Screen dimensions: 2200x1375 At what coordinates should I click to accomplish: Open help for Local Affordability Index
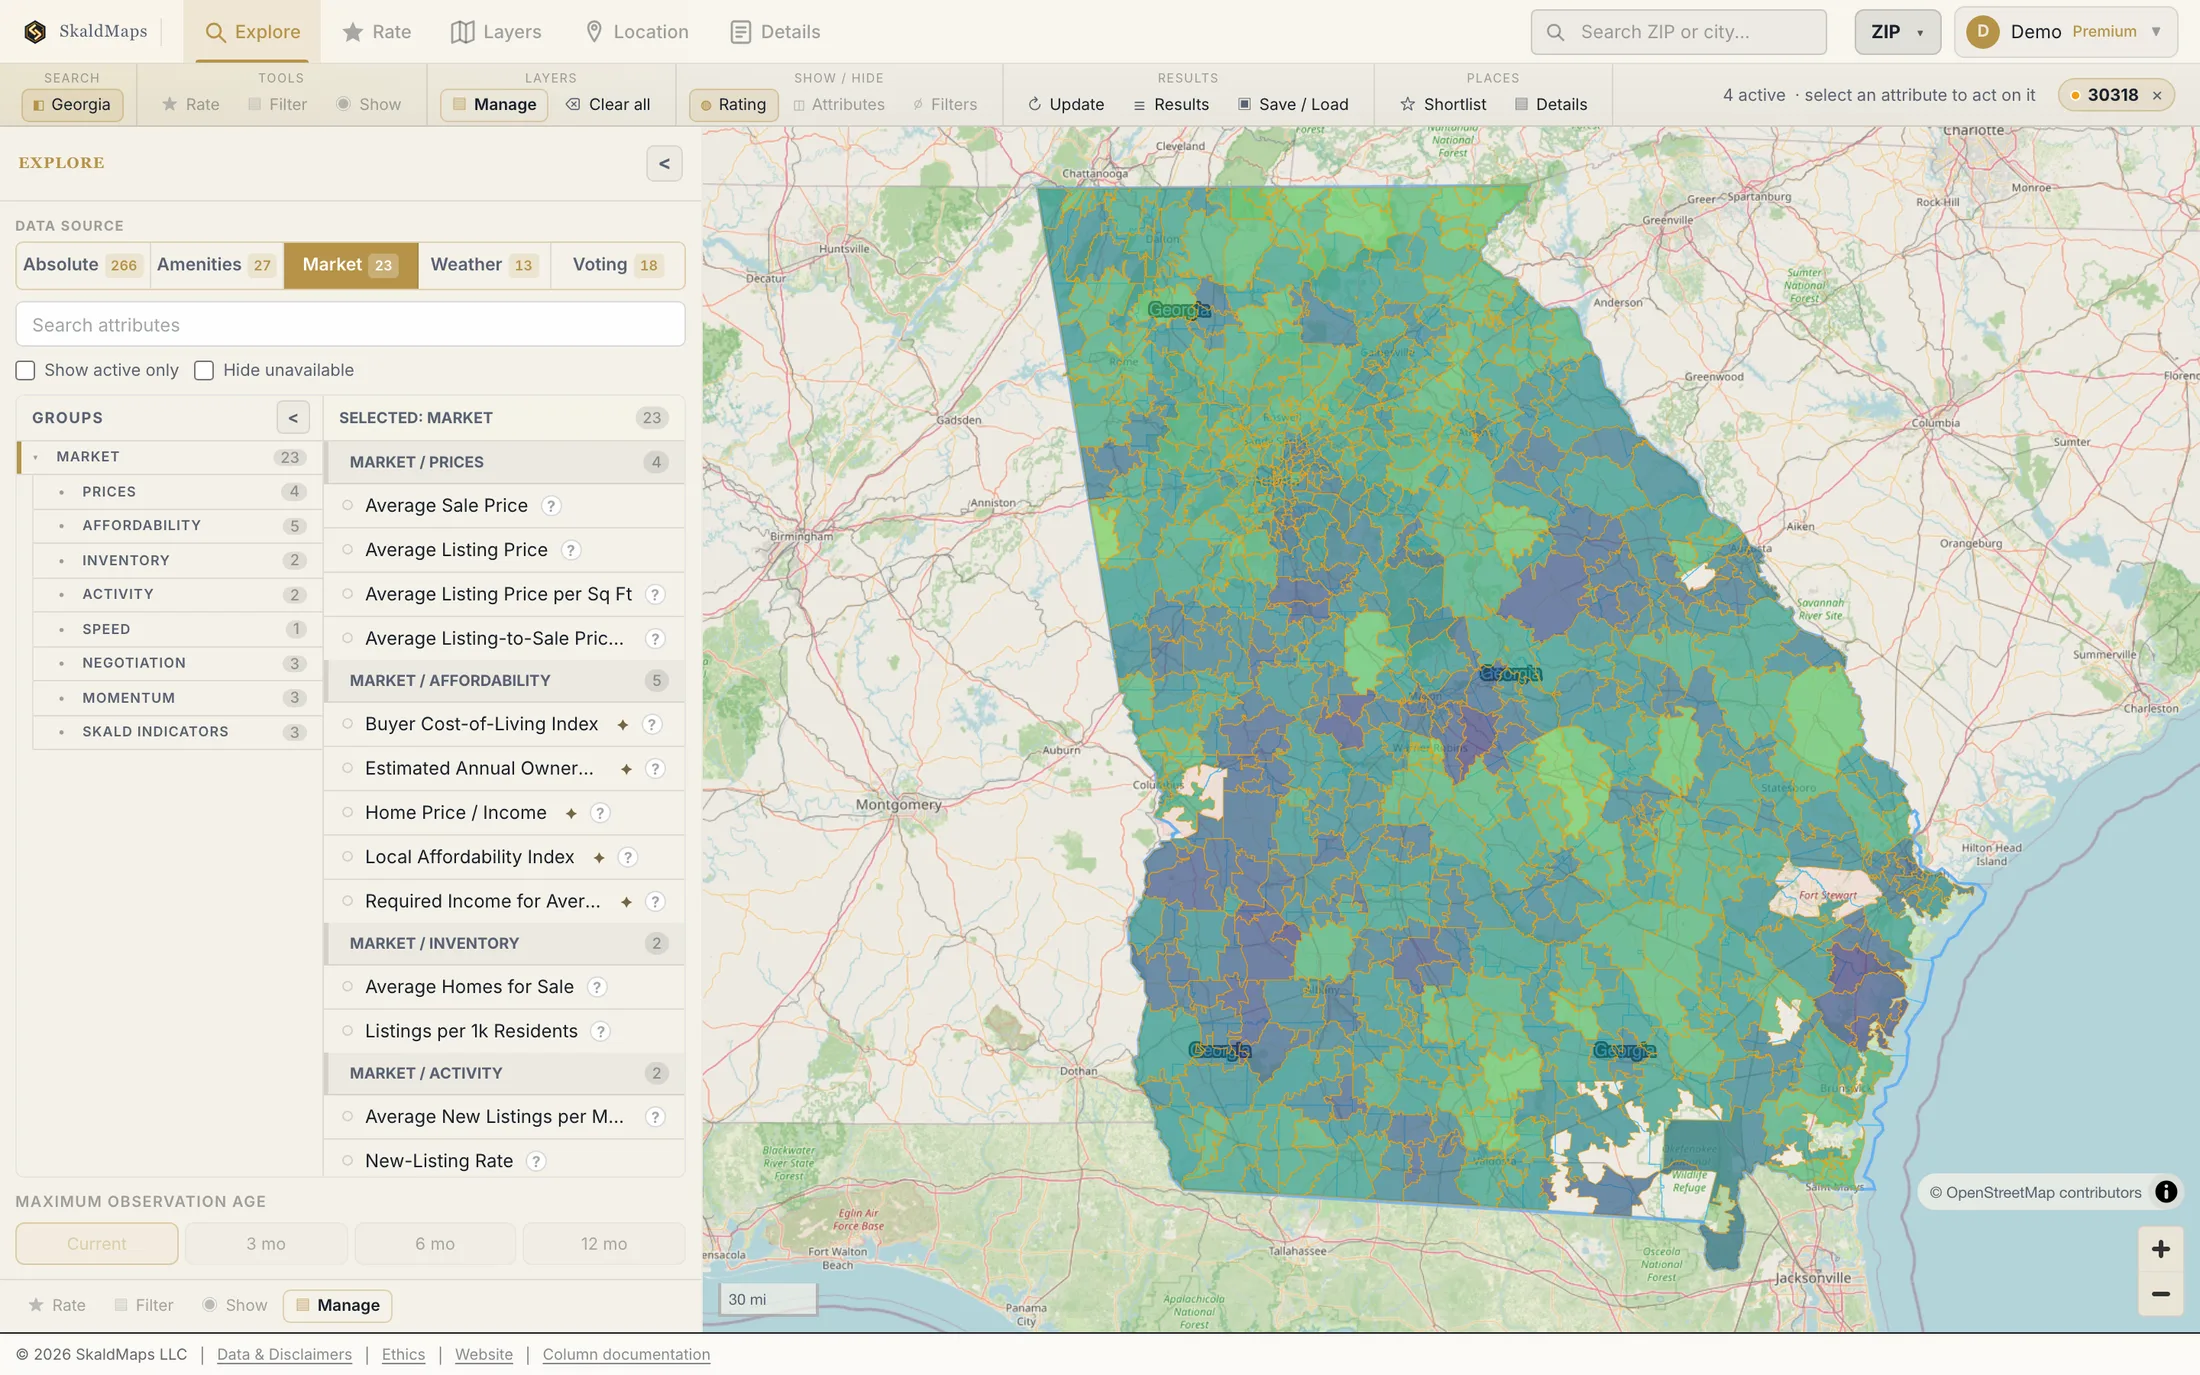[628, 857]
